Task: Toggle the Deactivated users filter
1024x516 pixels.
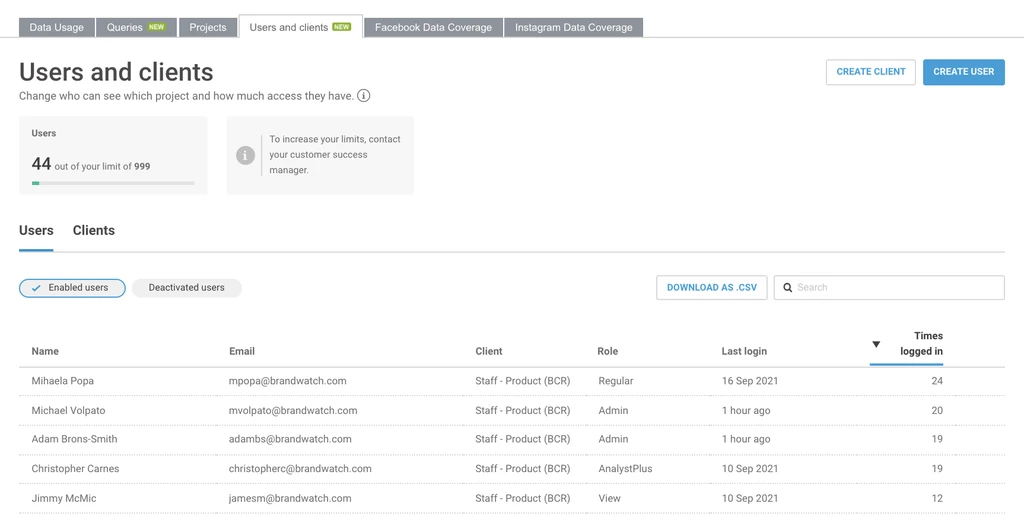Action: (186, 288)
